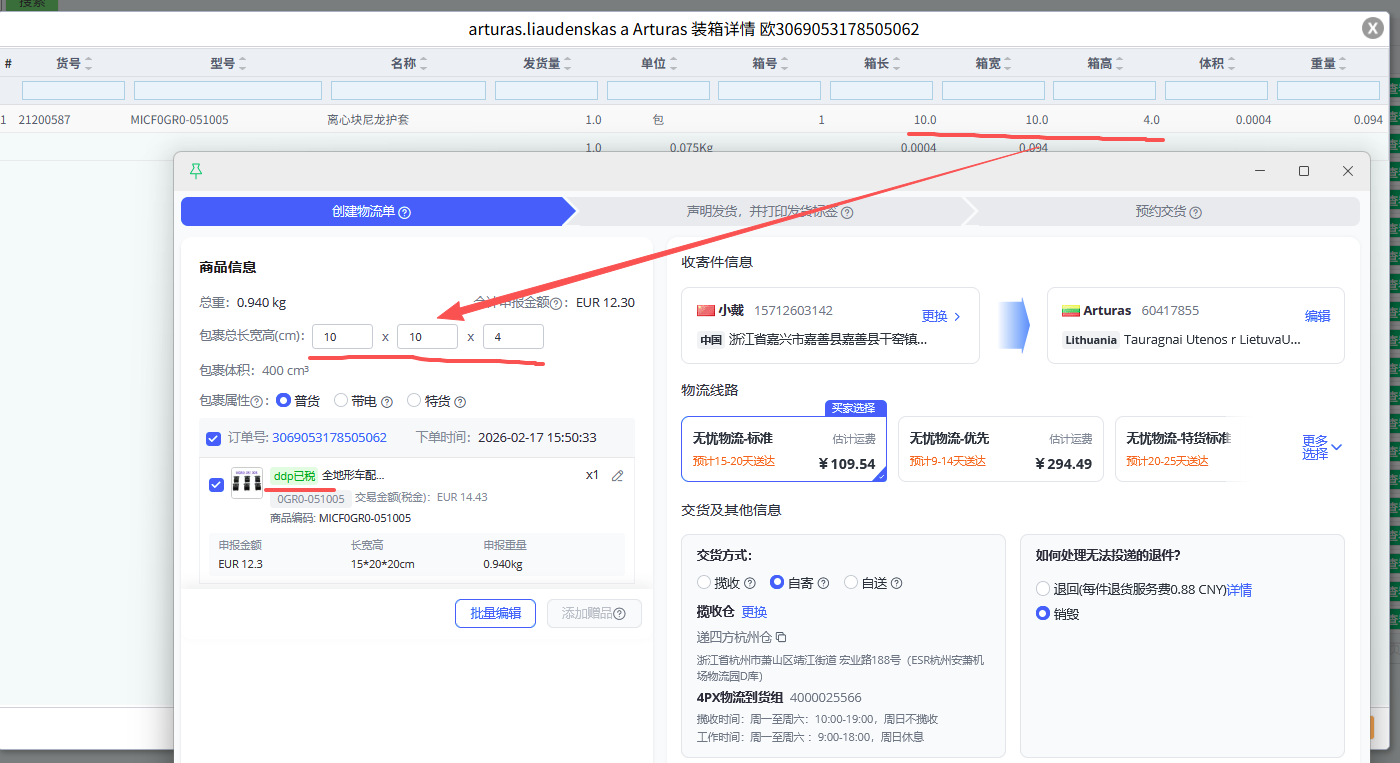
Task: Click the package height field showing 4
Action: tap(513, 337)
